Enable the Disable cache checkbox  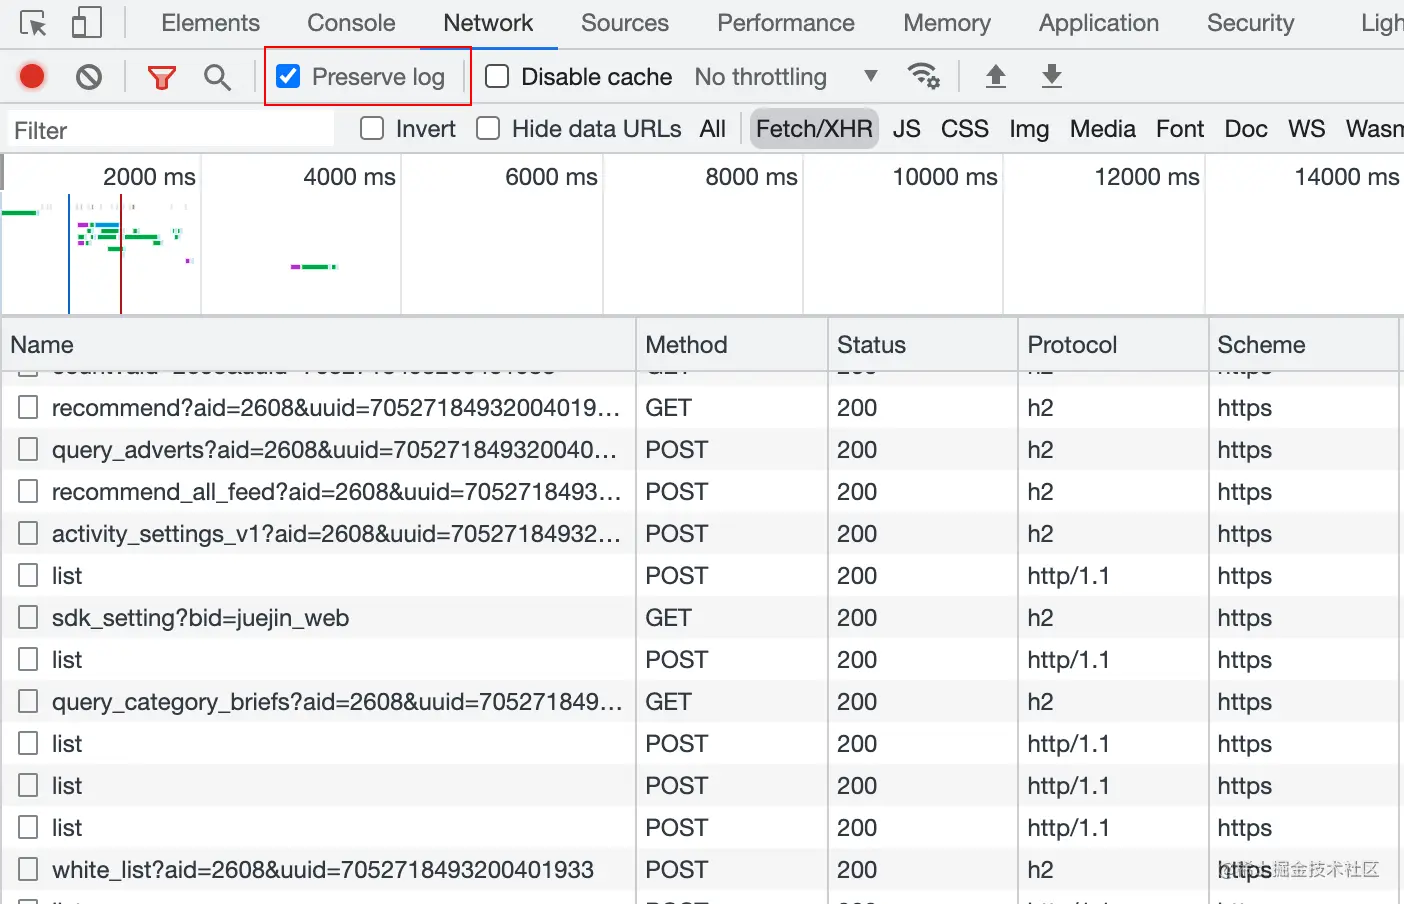point(497,76)
